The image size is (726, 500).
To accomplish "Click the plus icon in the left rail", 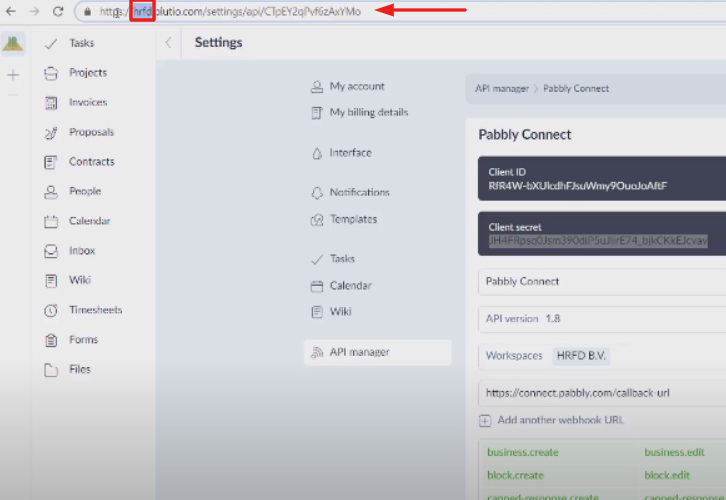I will pos(13,75).
